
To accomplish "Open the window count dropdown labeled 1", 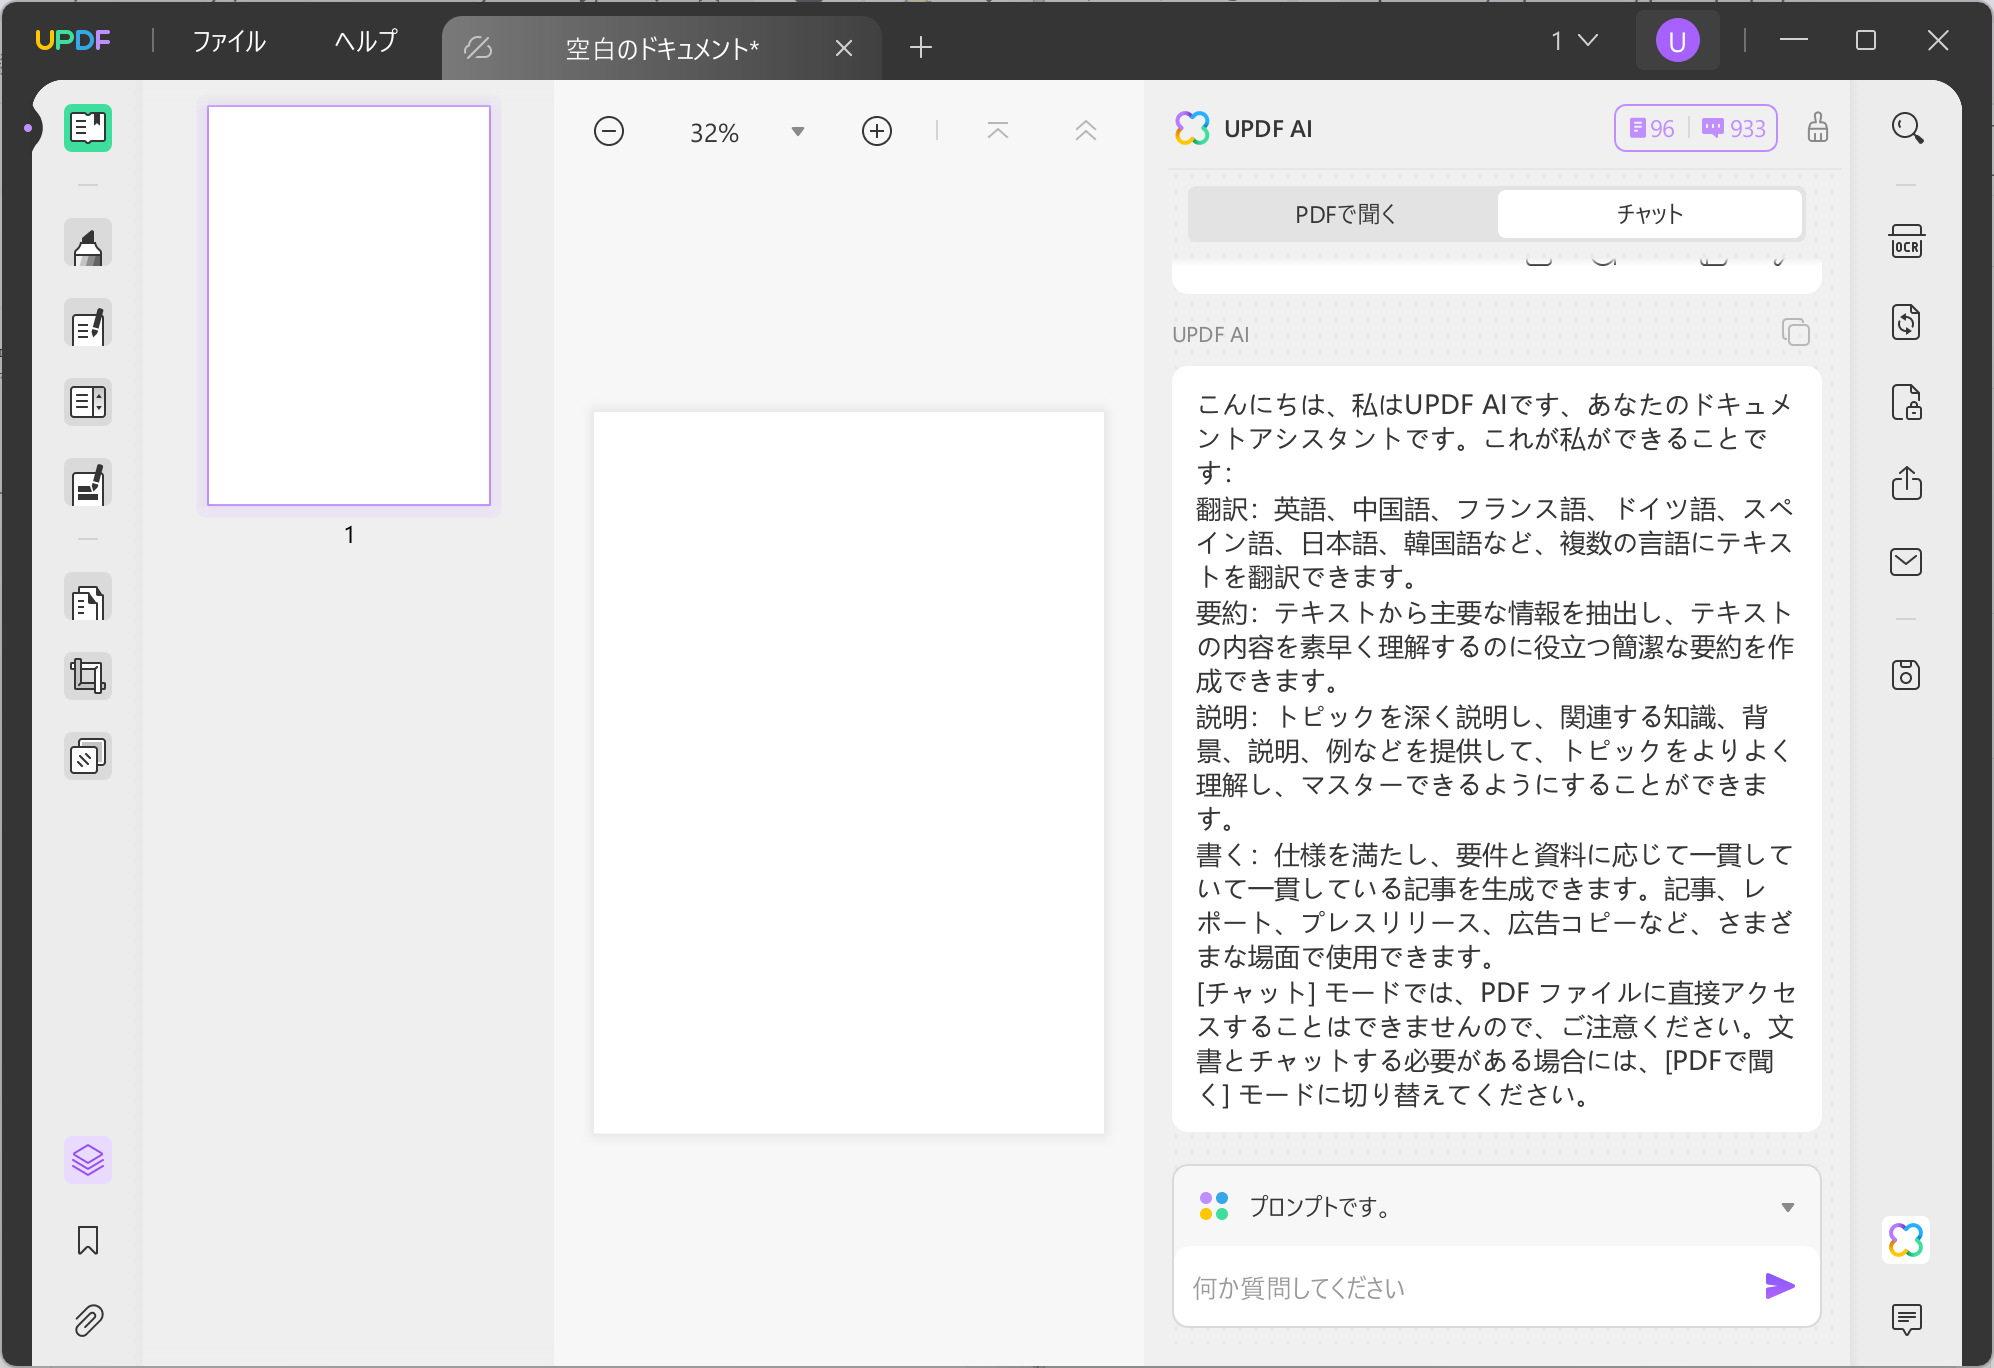I will point(1575,41).
